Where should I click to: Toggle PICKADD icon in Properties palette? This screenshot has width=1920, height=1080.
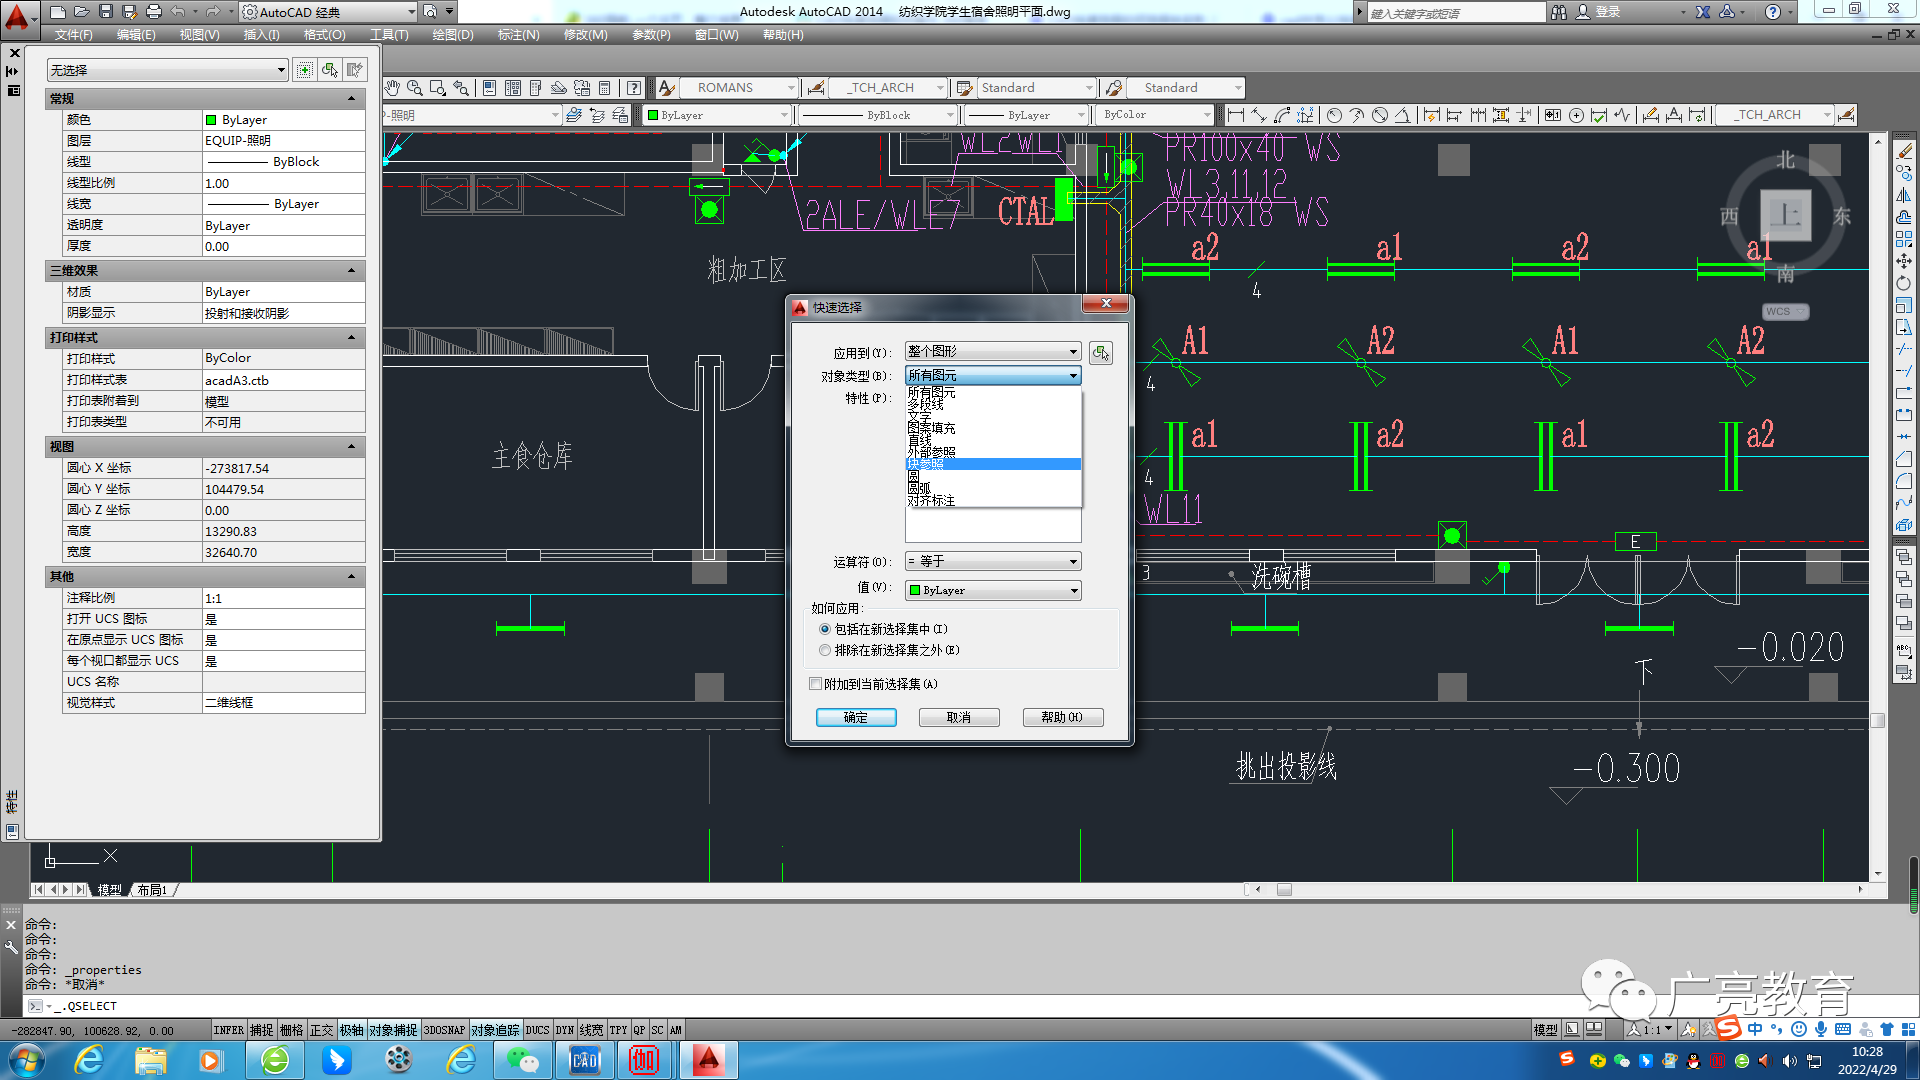click(304, 70)
